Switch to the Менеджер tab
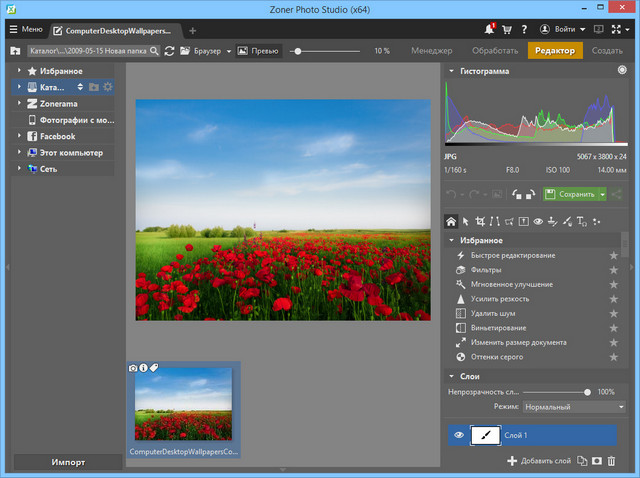 (x=431, y=50)
